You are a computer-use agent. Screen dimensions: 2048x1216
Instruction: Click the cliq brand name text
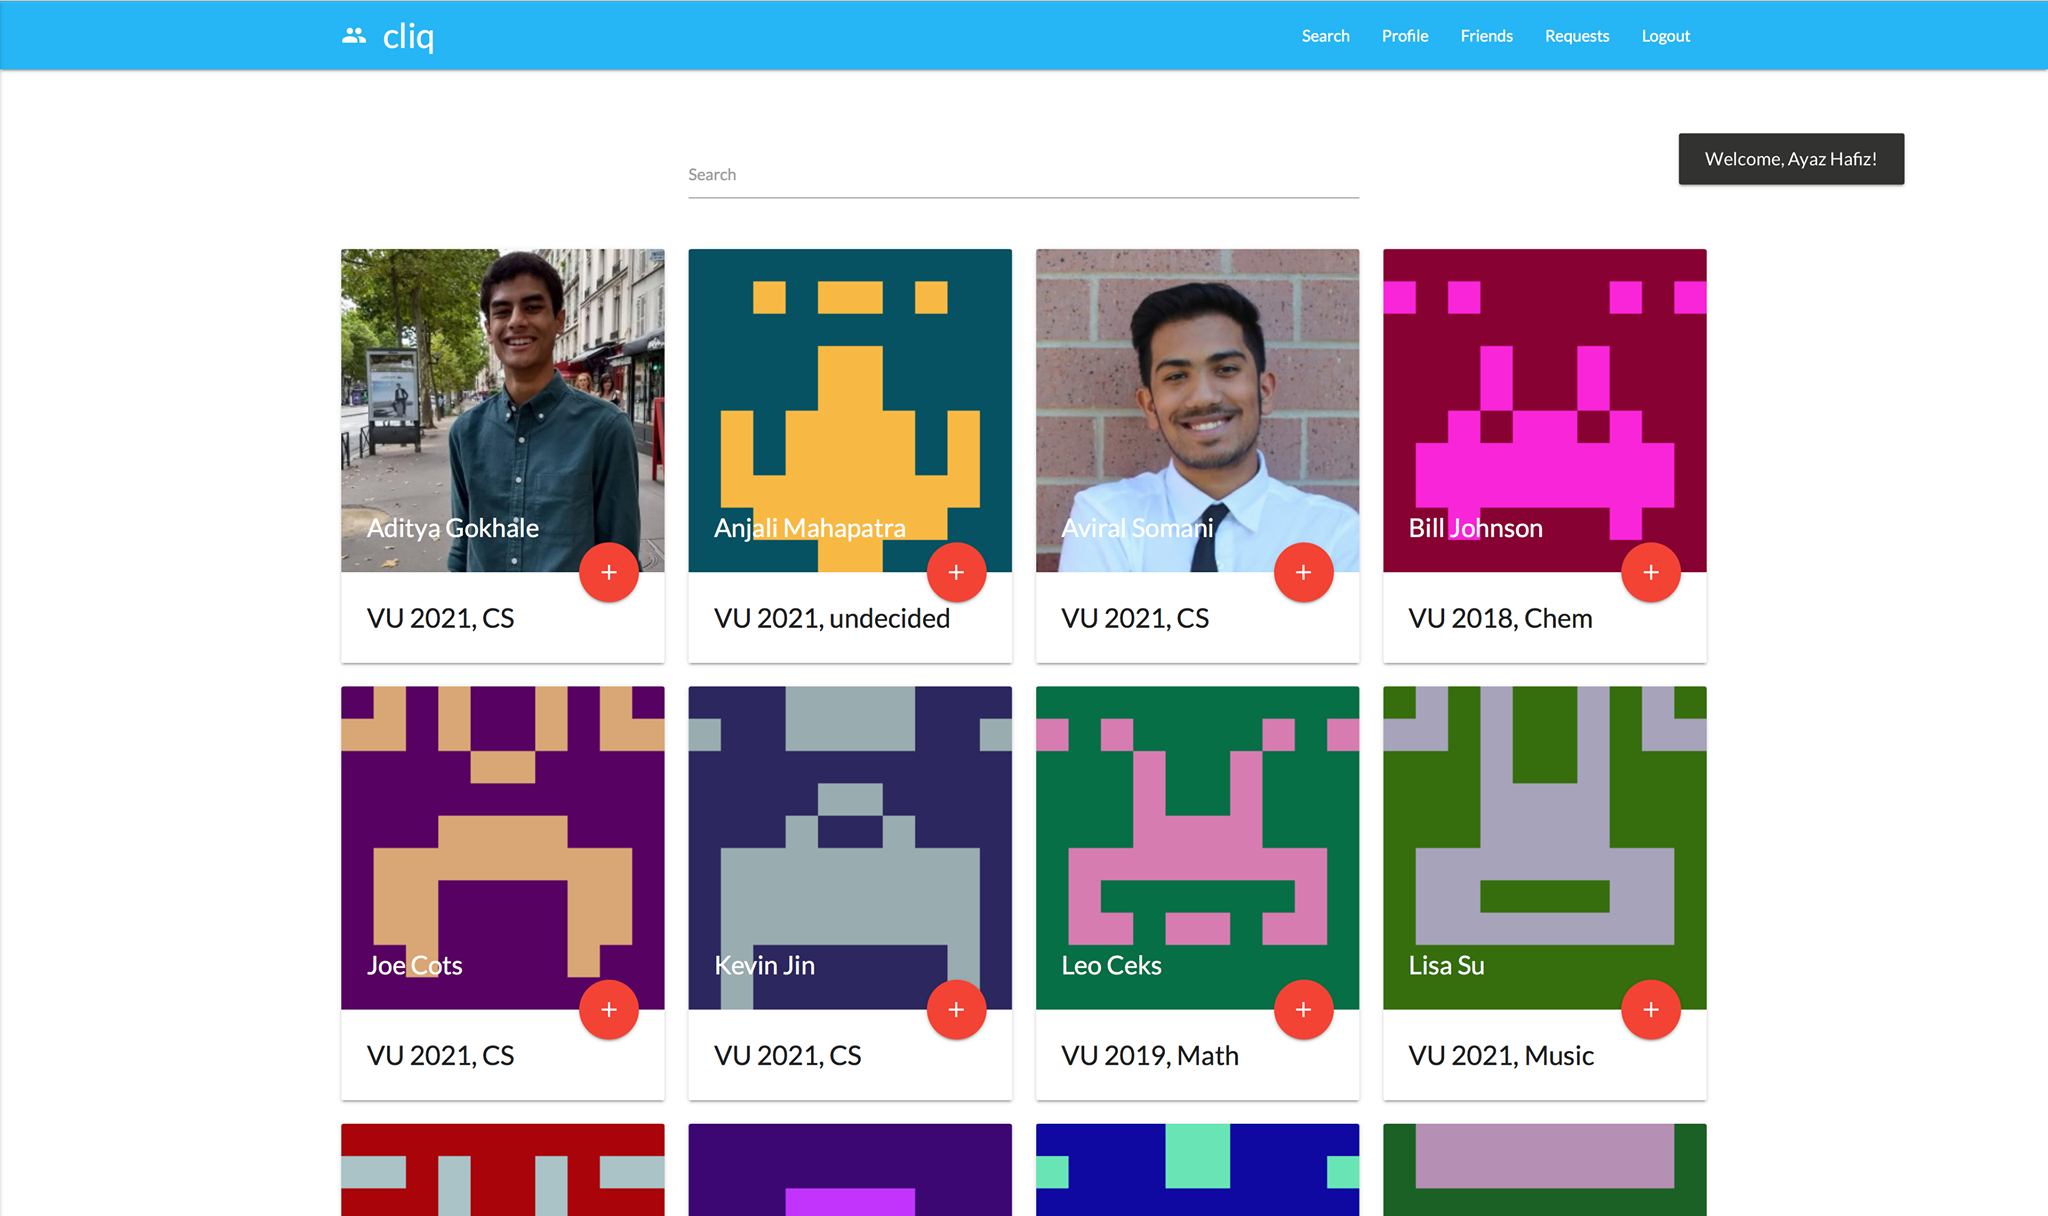(x=408, y=36)
